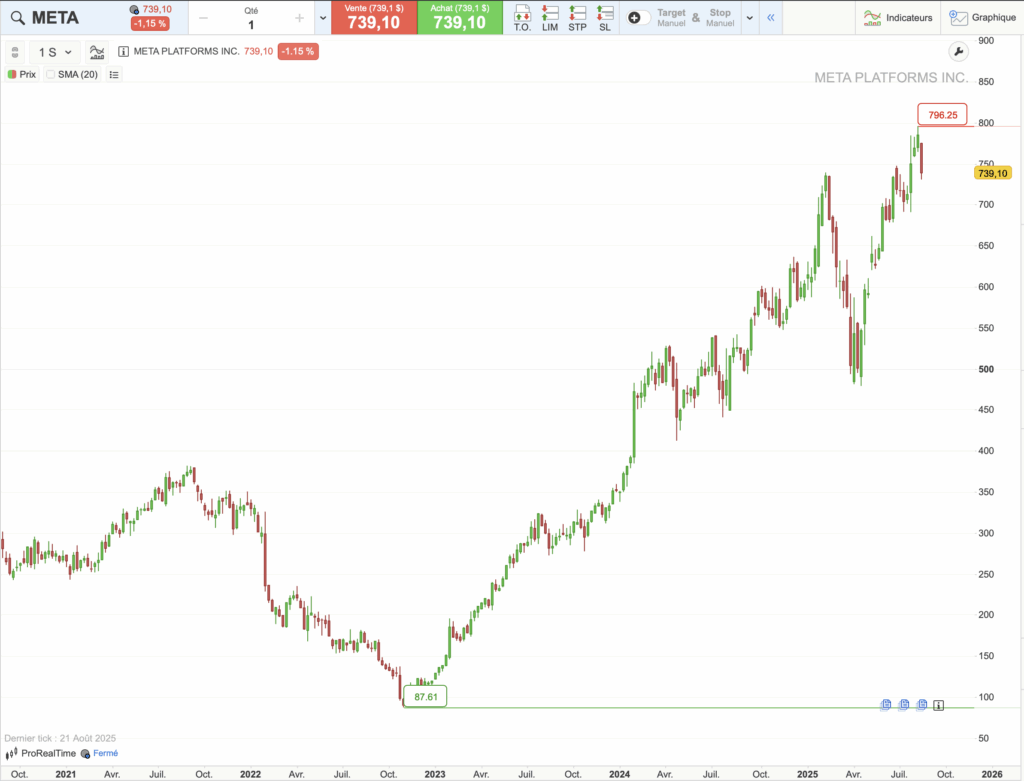
Task: Expand the dropdown arrow beside the quantity field
Action: (x=322, y=18)
